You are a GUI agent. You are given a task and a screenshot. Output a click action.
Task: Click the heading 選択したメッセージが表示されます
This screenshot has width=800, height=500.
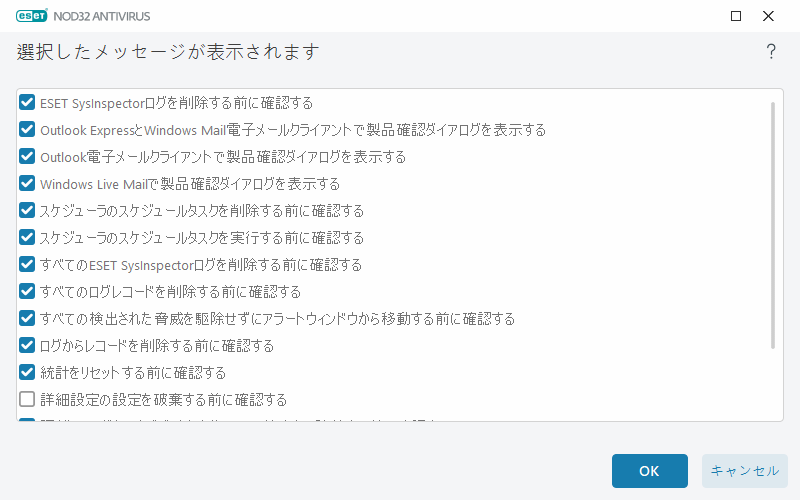point(168,52)
